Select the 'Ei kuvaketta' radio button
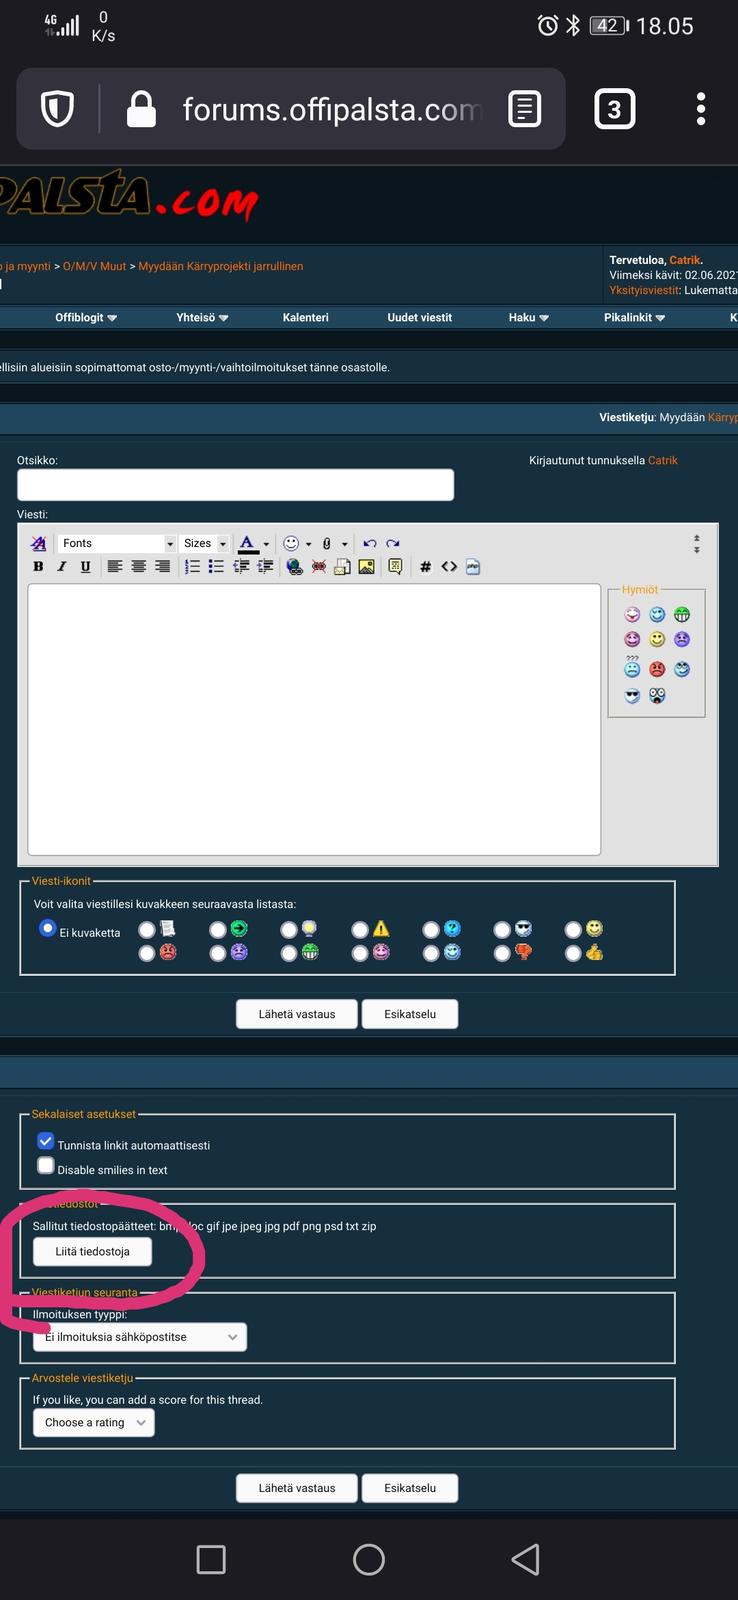The image size is (738, 1600). (x=47, y=929)
